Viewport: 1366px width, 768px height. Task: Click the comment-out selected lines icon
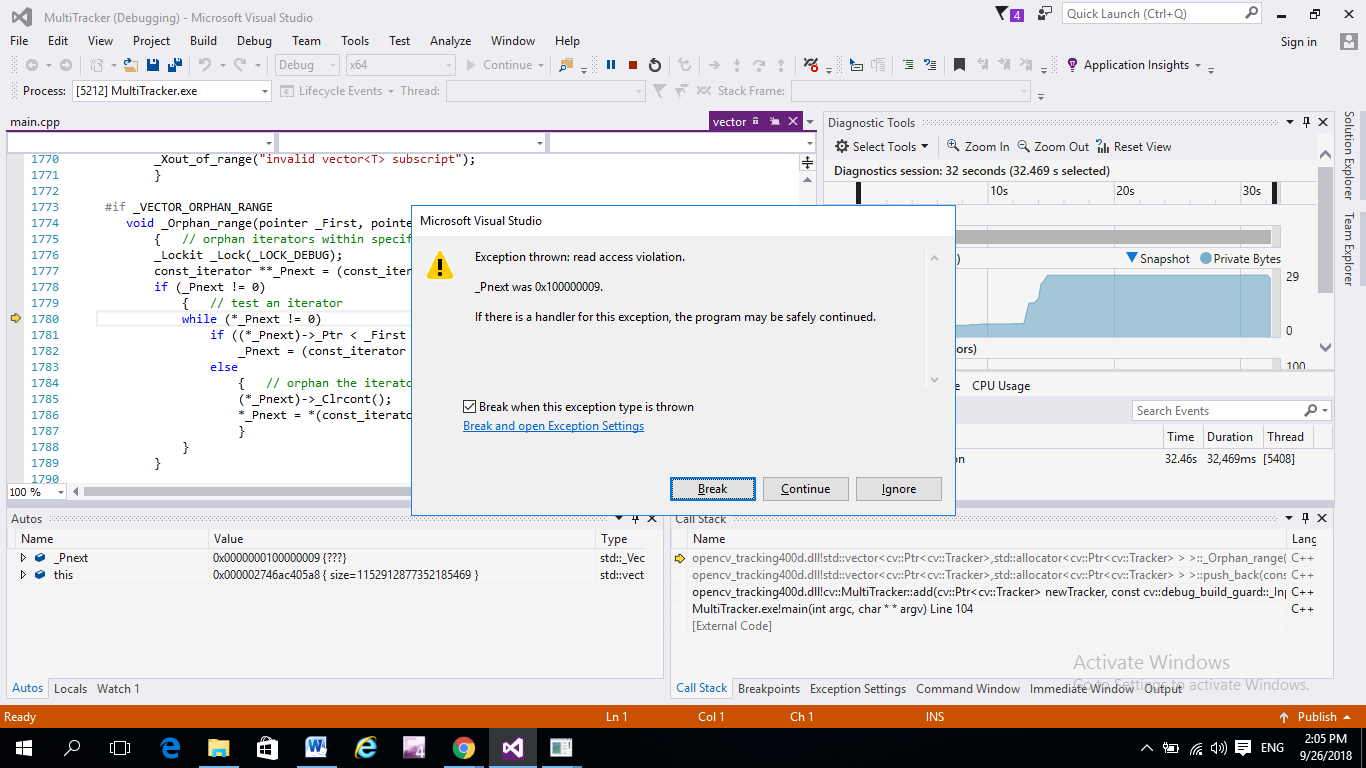tap(907, 65)
